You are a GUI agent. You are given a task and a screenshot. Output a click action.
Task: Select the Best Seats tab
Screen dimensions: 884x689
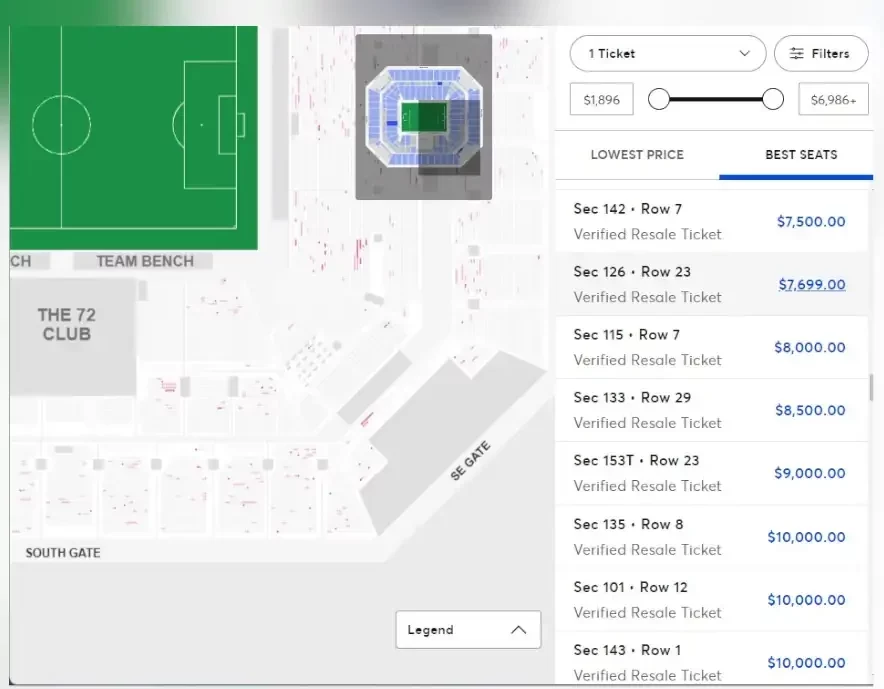801,155
